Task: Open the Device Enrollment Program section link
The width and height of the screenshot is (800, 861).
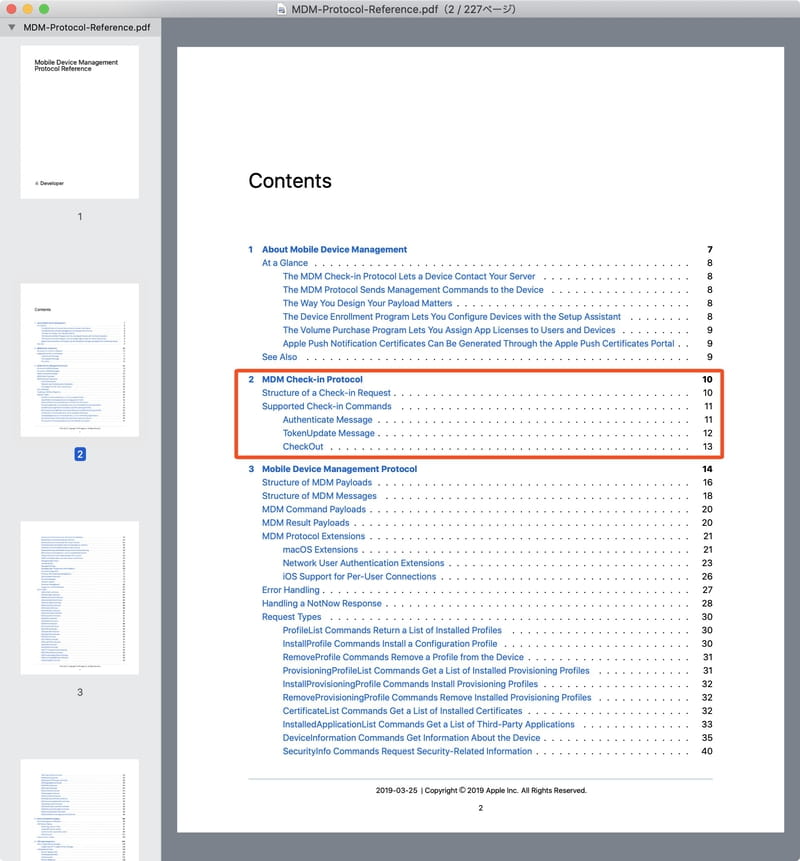Action: pos(451,317)
